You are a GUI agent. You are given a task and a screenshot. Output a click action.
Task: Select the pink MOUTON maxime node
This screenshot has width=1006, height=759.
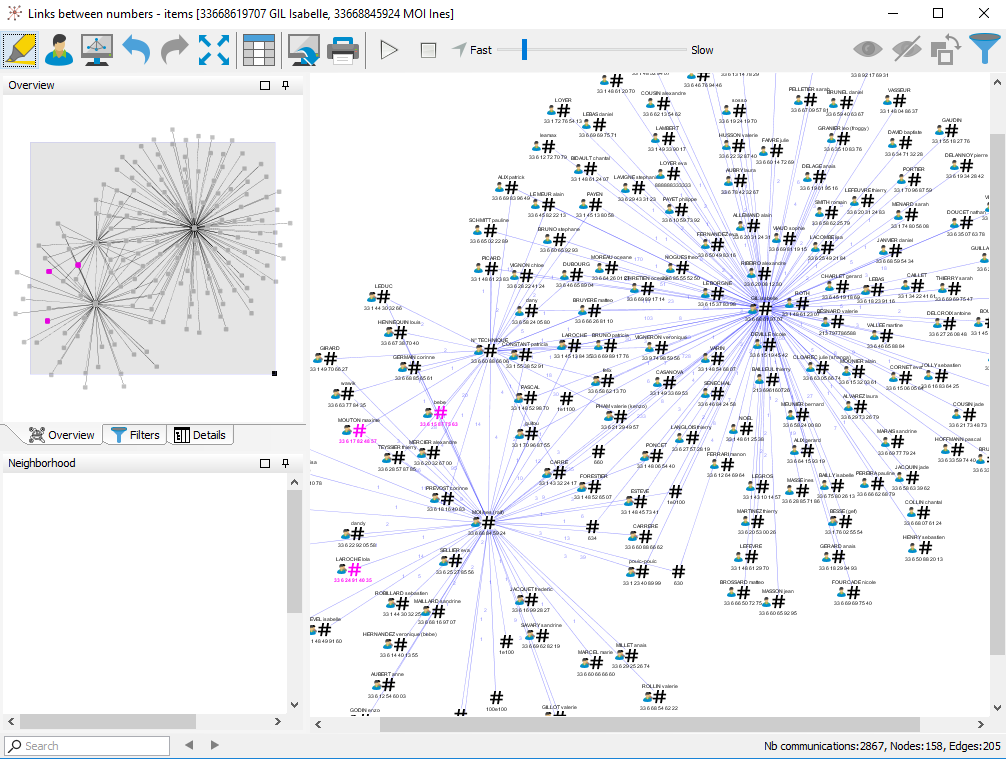(358, 431)
